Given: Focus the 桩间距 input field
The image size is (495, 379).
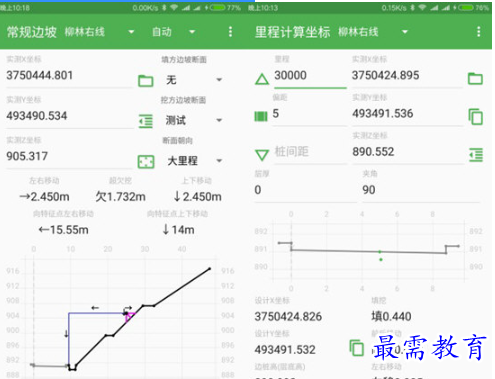Looking at the screenshot, I should point(310,152).
